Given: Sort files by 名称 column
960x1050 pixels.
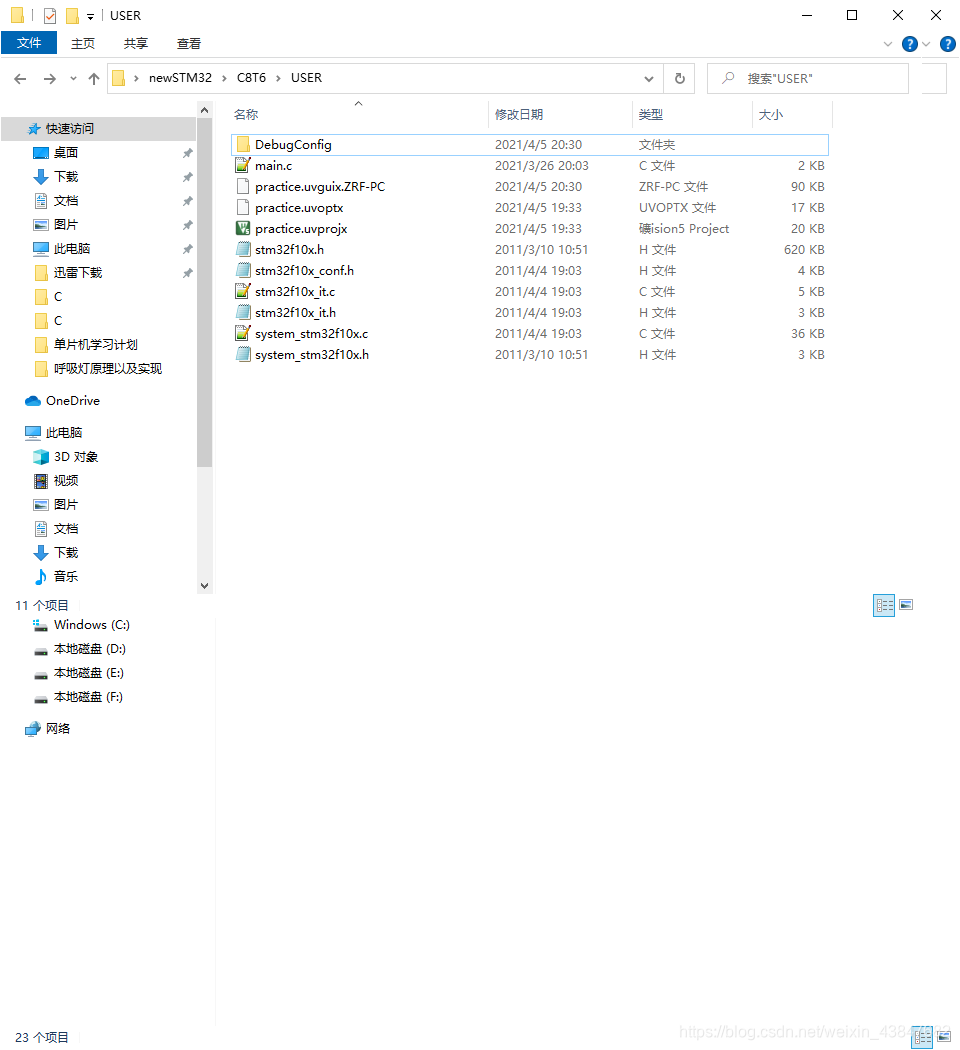Looking at the screenshot, I should 246,115.
